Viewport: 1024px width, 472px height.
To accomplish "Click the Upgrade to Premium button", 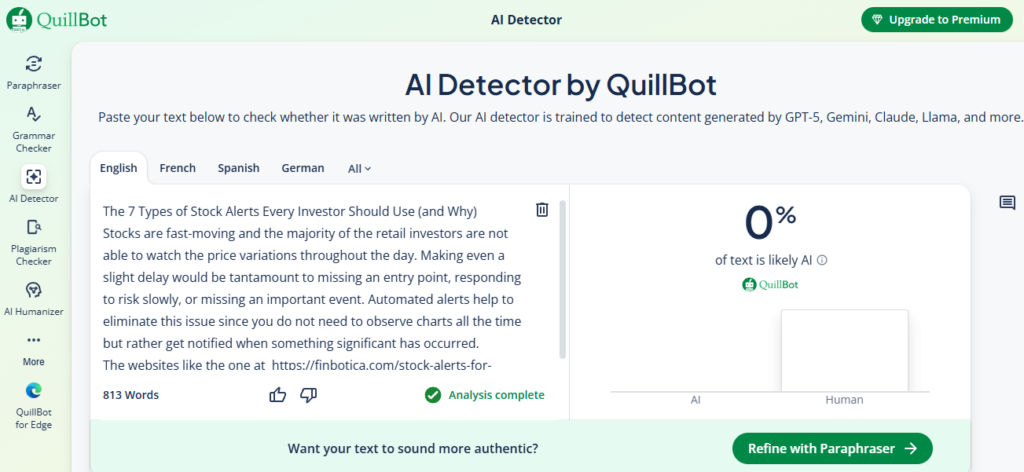I will (x=936, y=19).
